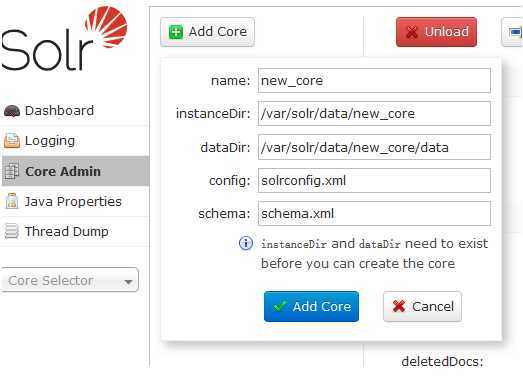Click the green checkmark on Add Core
The height and width of the screenshot is (385, 523).
(x=279, y=306)
